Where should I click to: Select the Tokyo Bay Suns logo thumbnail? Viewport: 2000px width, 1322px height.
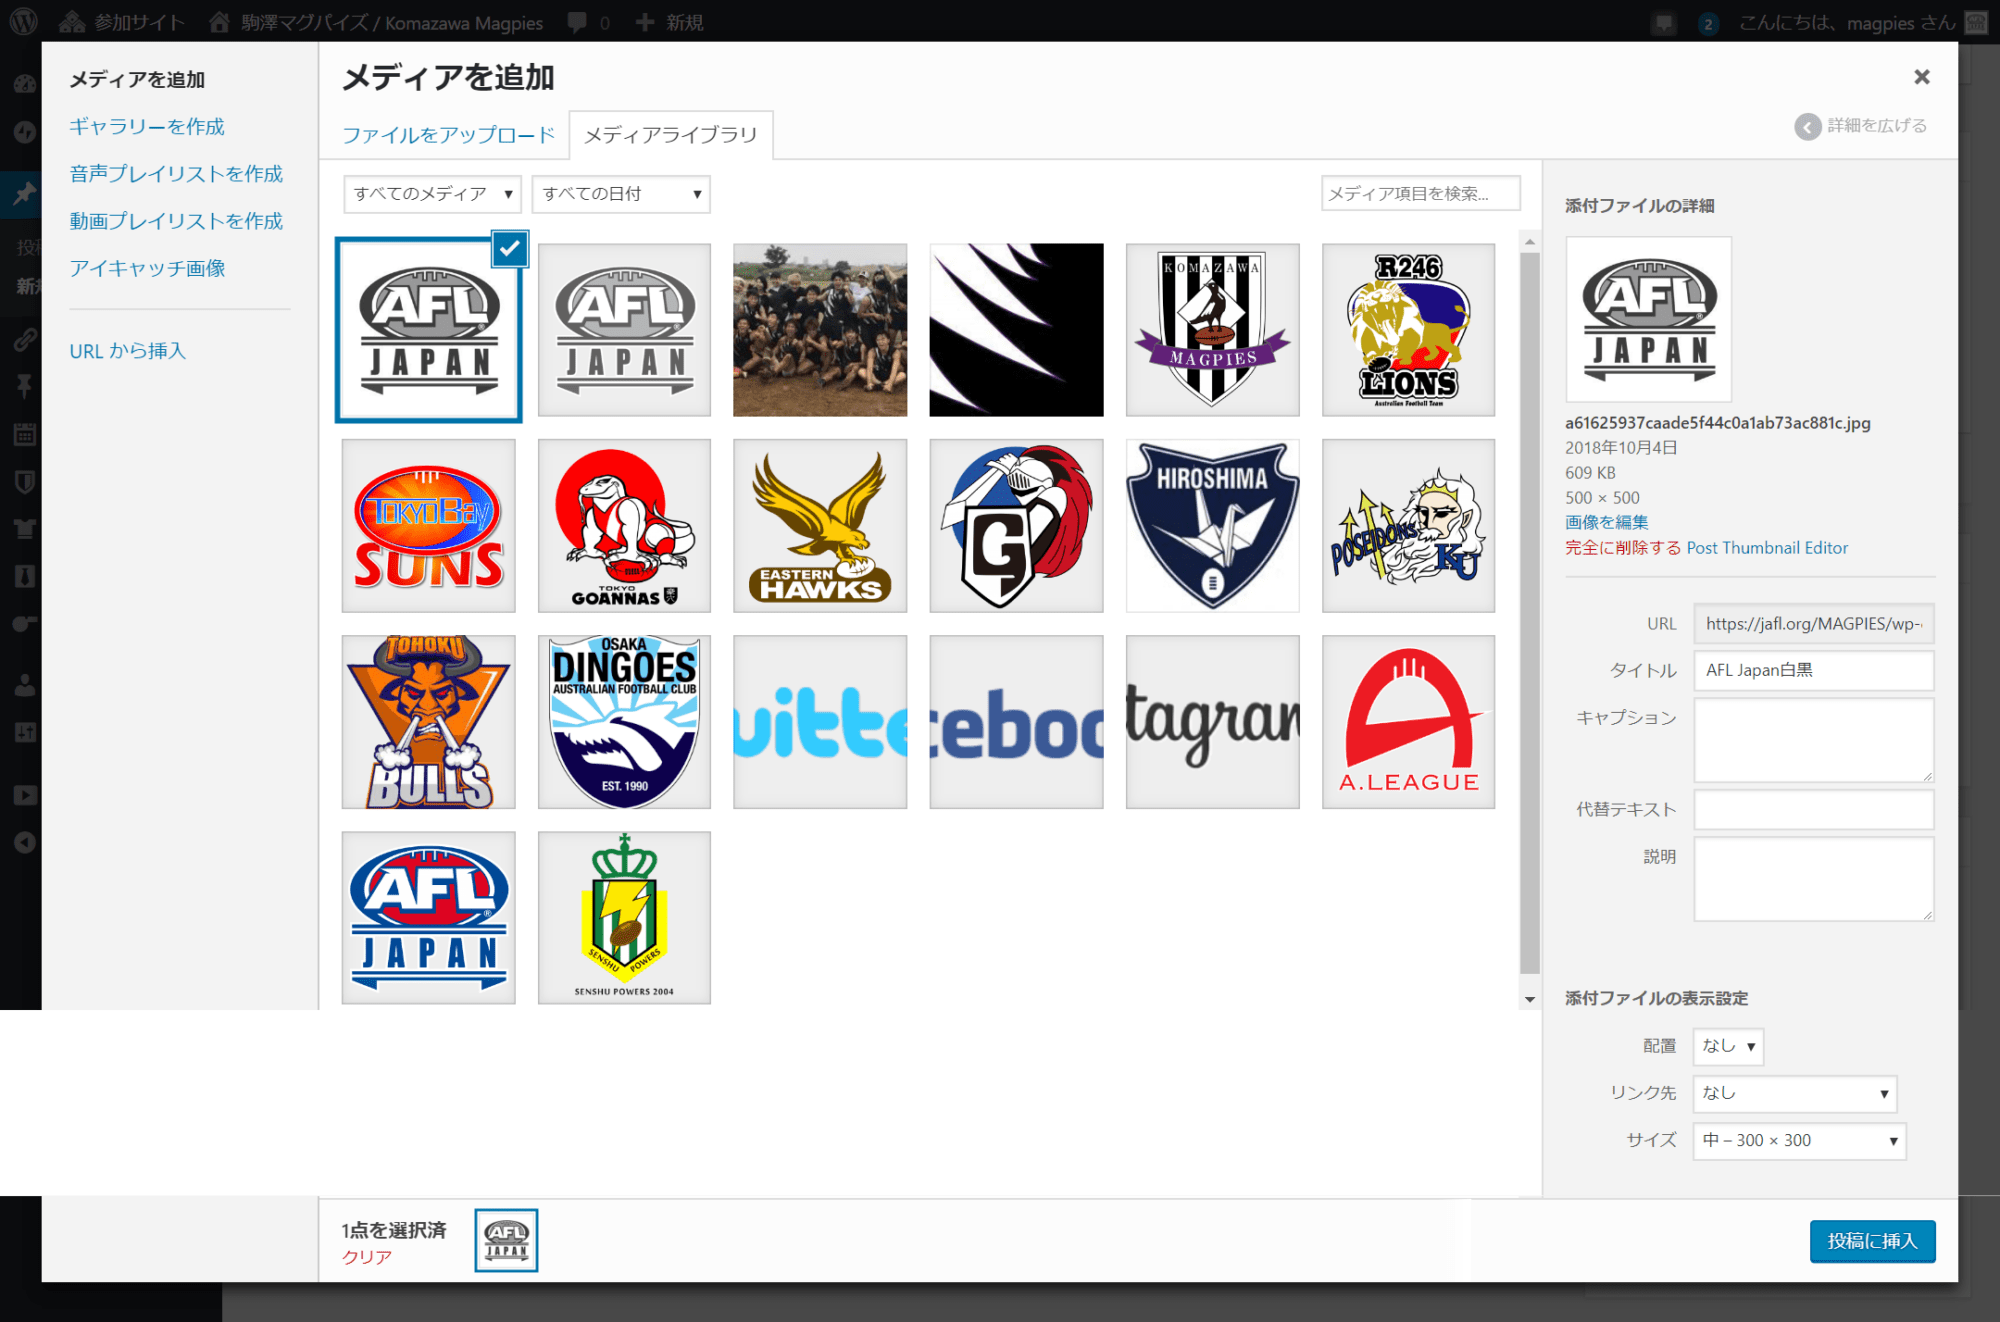428,526
